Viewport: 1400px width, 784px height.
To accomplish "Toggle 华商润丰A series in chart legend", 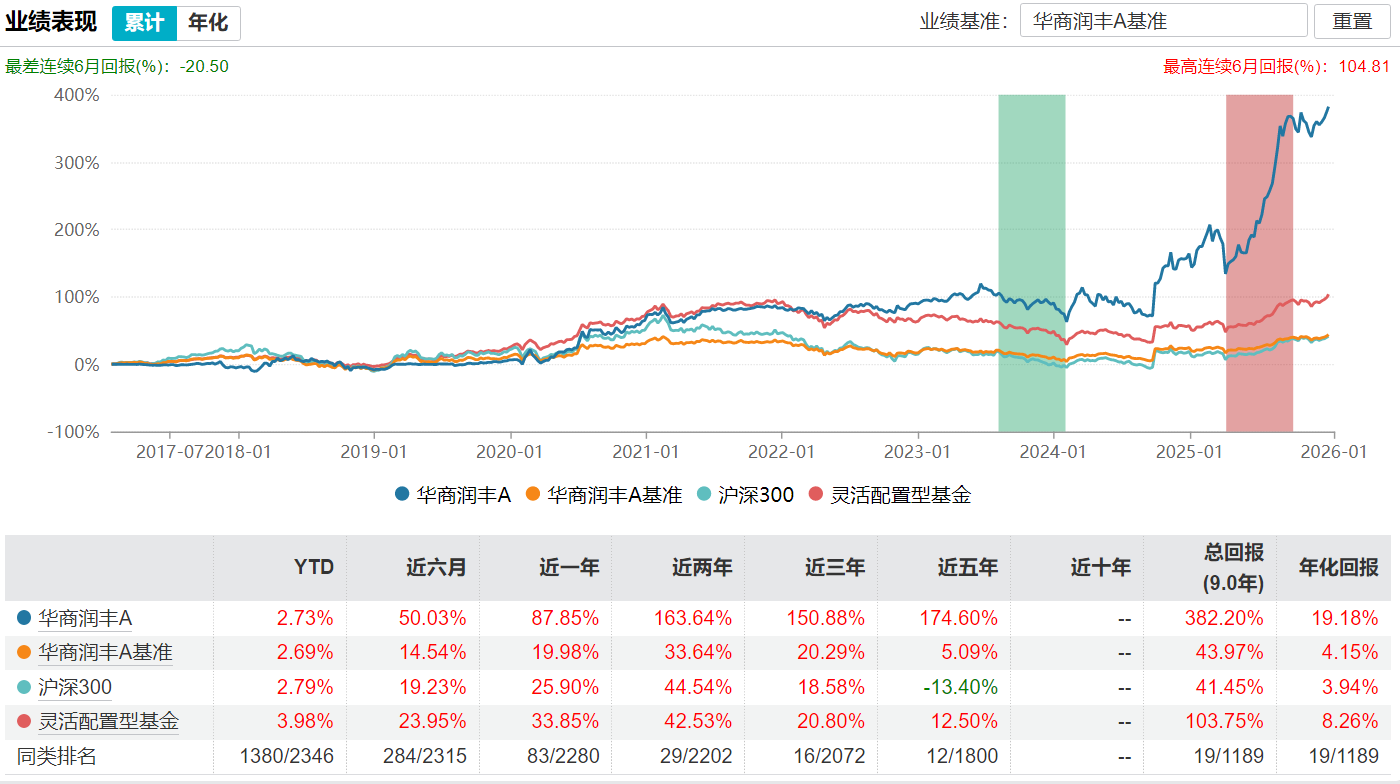I will pyautogui.click(x=453, y=494).
